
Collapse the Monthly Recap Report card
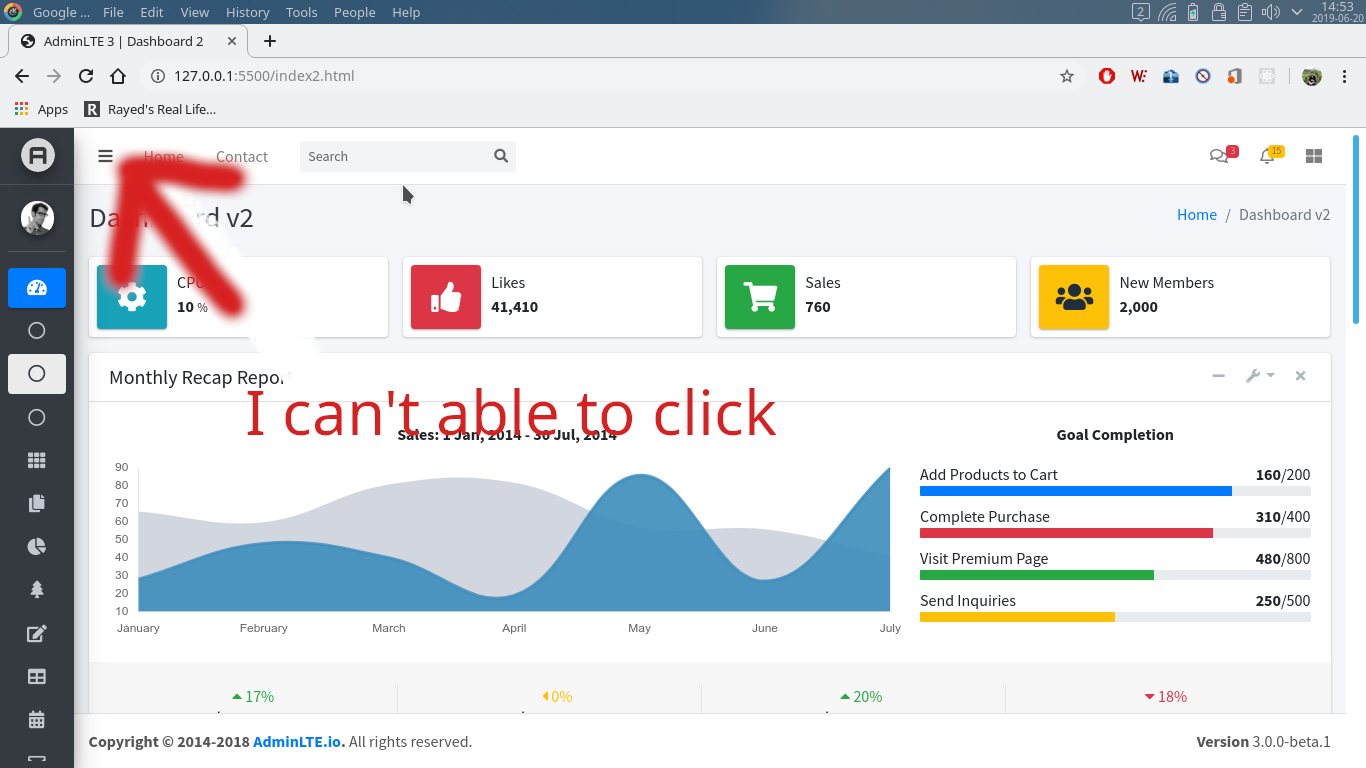1218,376
